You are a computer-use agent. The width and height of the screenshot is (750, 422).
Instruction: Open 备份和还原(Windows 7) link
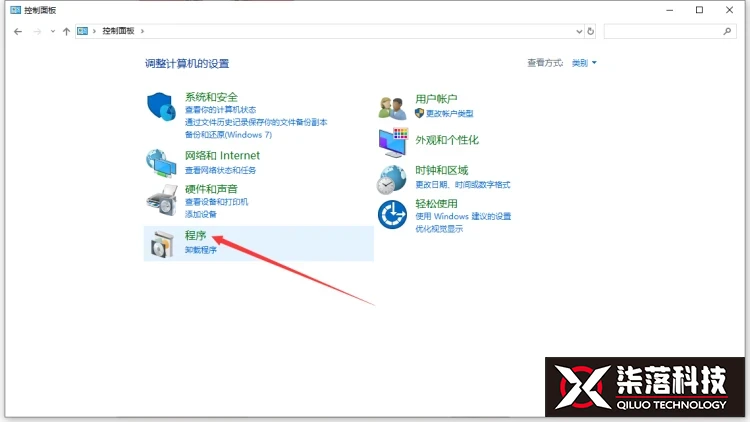228,135
